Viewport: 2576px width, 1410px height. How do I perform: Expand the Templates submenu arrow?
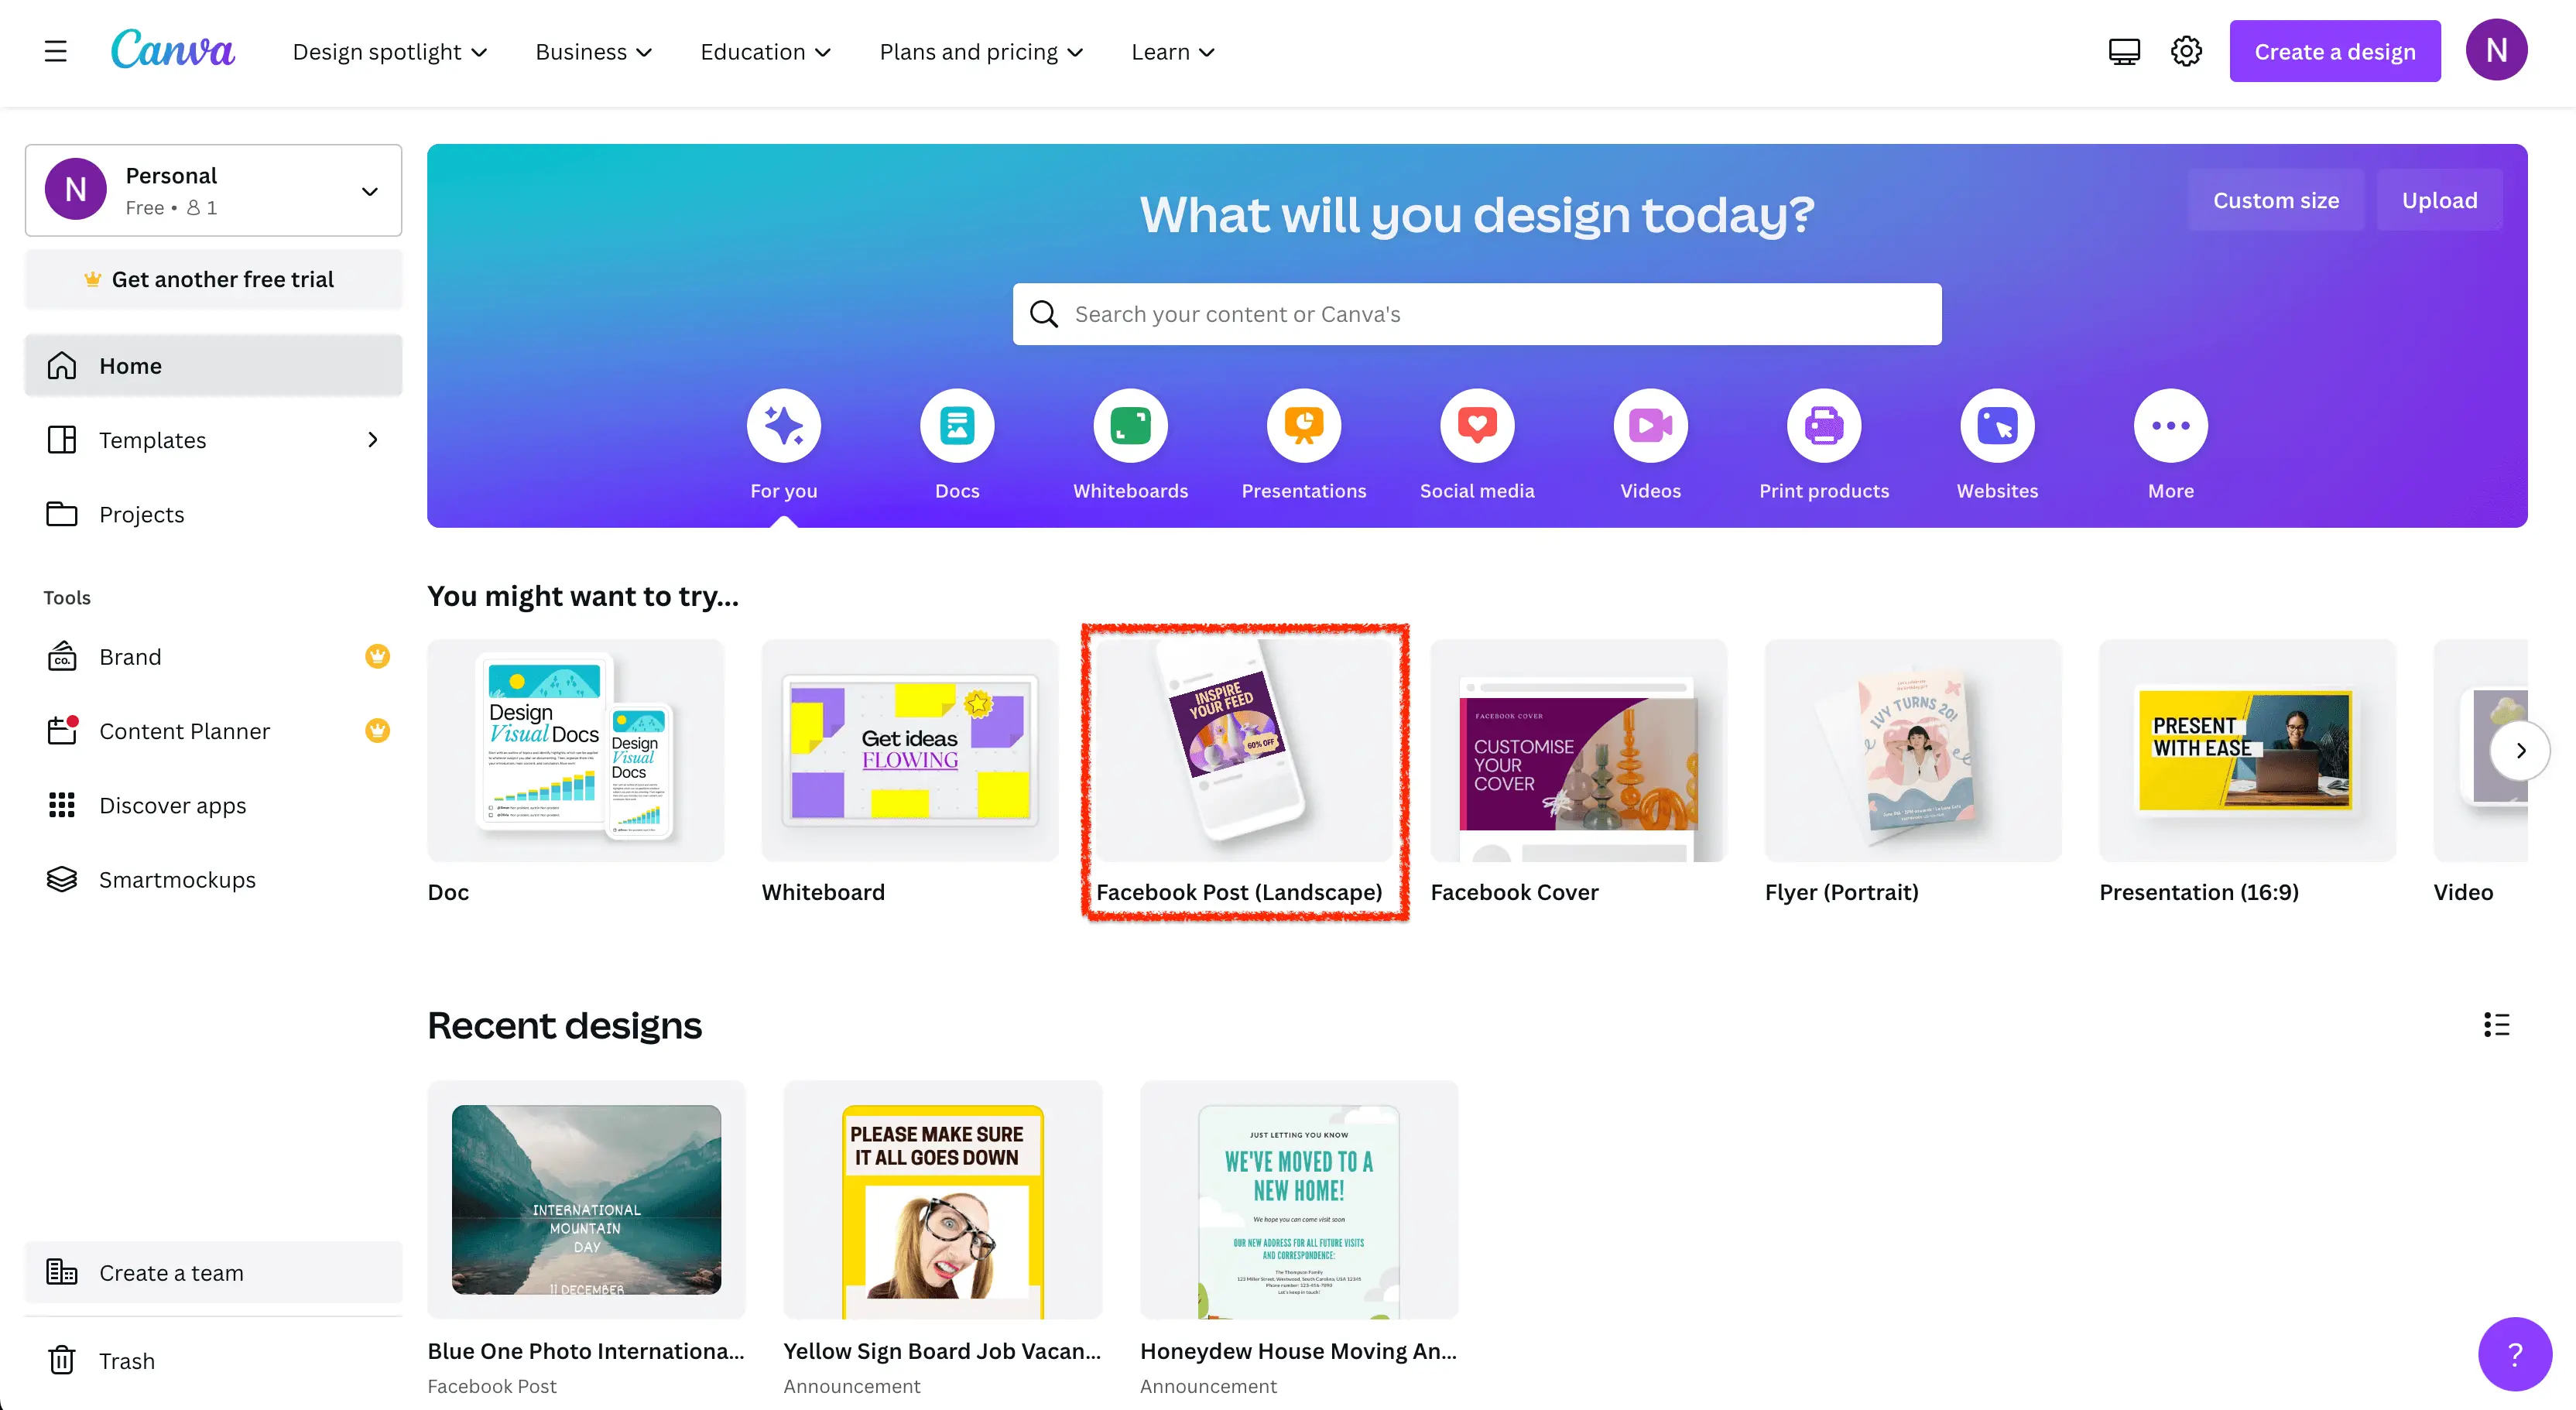372,440
